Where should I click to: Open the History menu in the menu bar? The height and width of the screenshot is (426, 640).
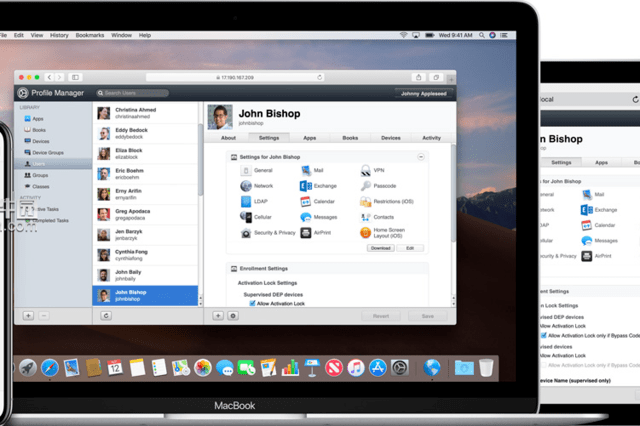tap(59, 35)
